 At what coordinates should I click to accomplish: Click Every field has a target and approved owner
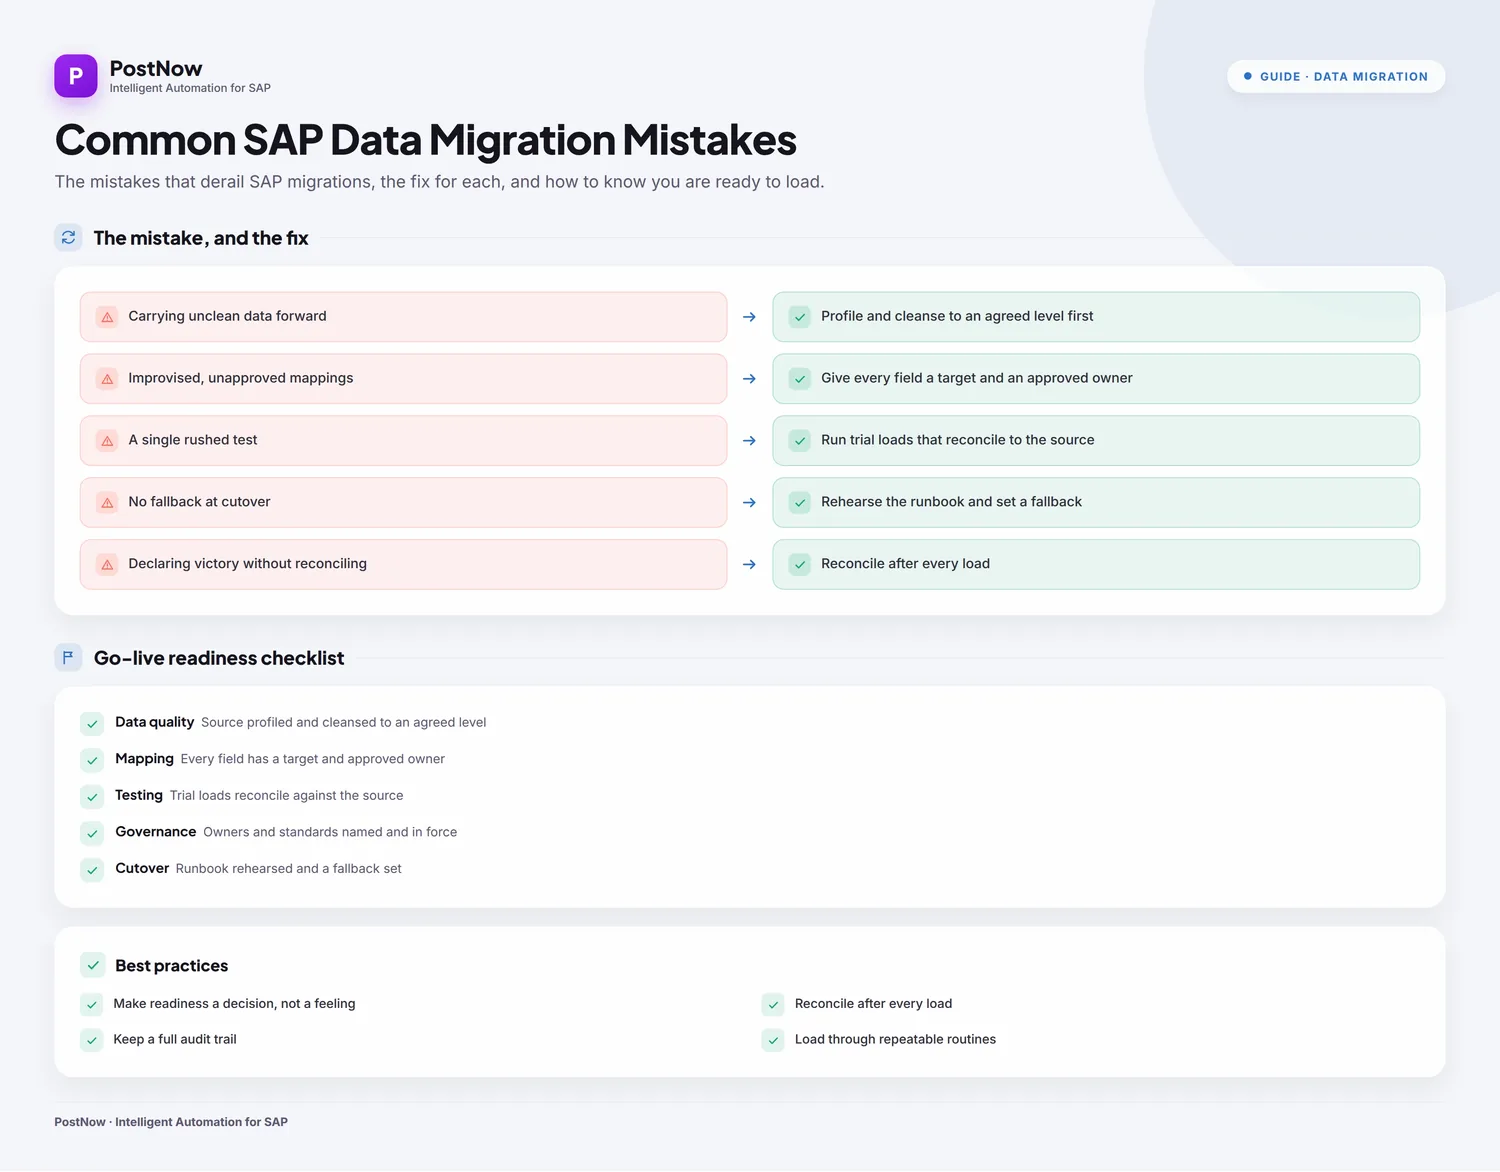(313, 759)
